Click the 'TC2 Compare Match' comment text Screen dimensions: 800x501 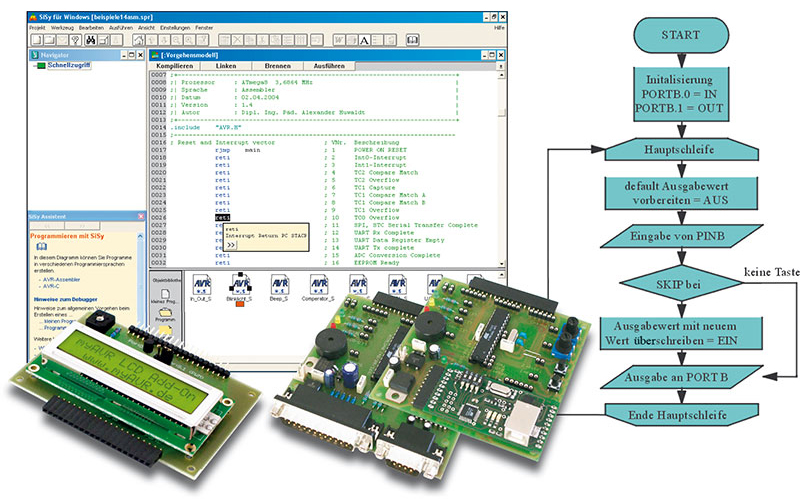[386, 172]
